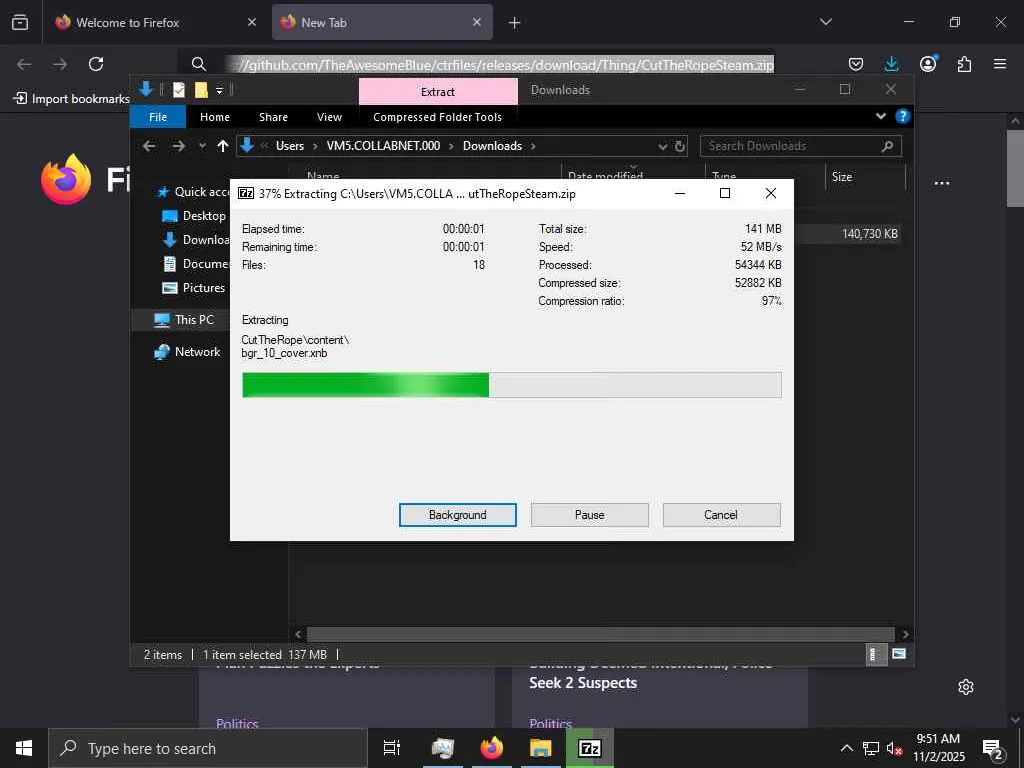Click the Search Downloads field
The height and width of the screenshot is (768, 1024).
801,146
